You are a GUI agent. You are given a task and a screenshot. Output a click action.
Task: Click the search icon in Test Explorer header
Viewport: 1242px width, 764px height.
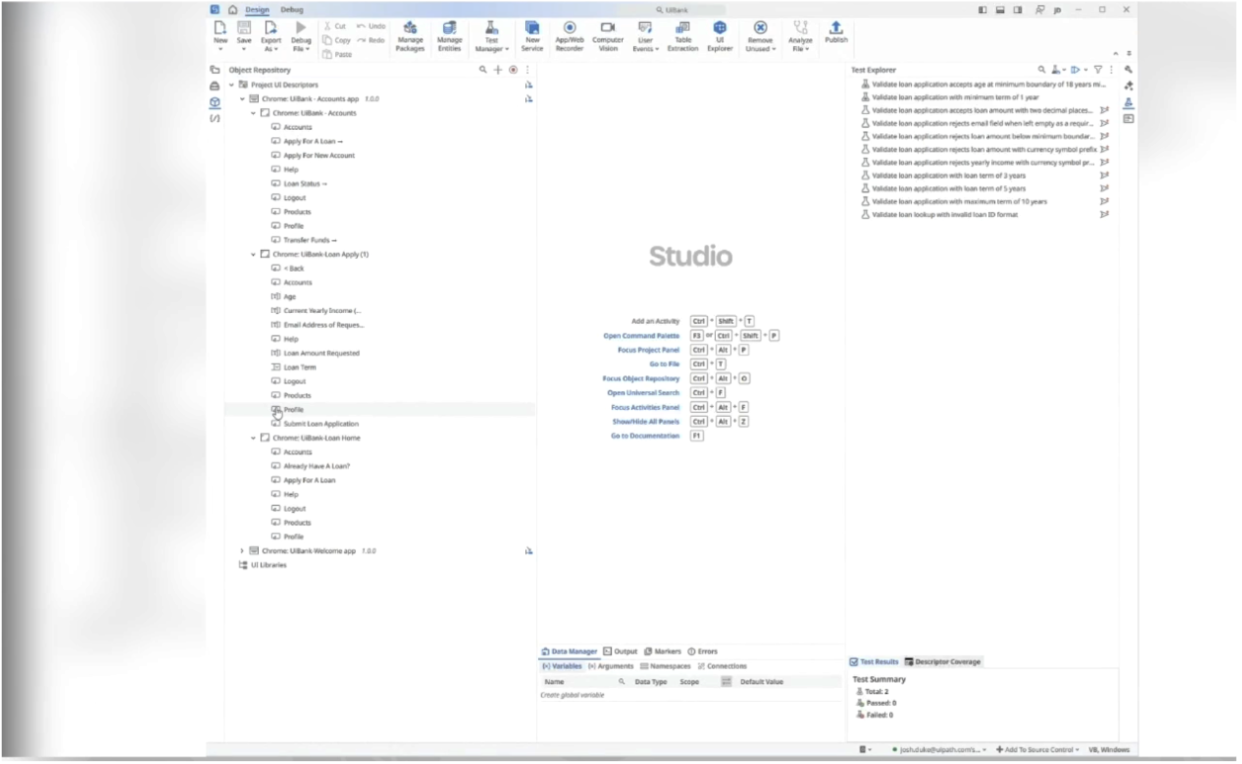coord(1041,70)
